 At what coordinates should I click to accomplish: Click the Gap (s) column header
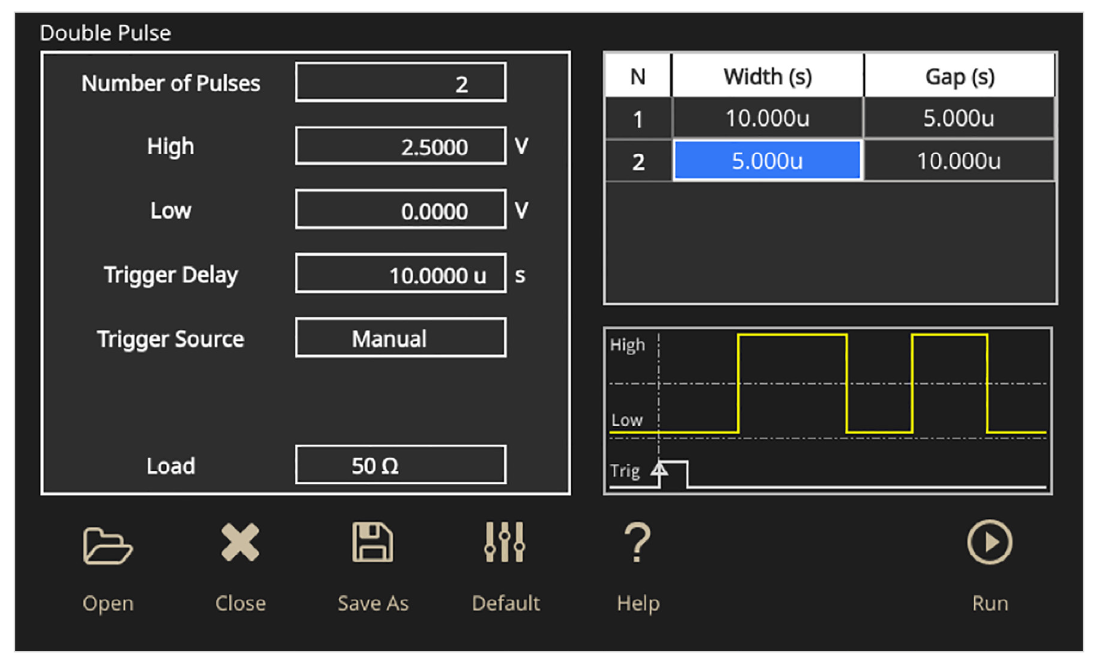pos(960,75)
